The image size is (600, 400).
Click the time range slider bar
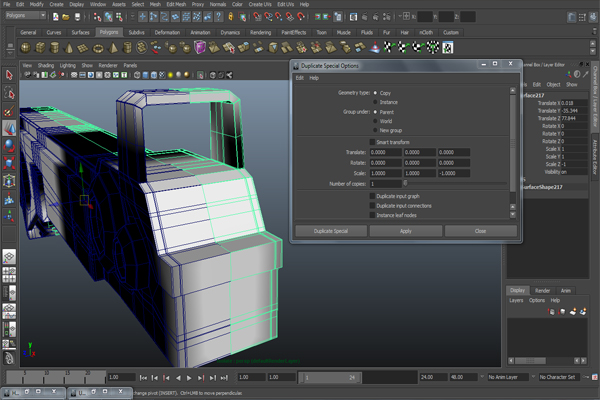(329, 377)
